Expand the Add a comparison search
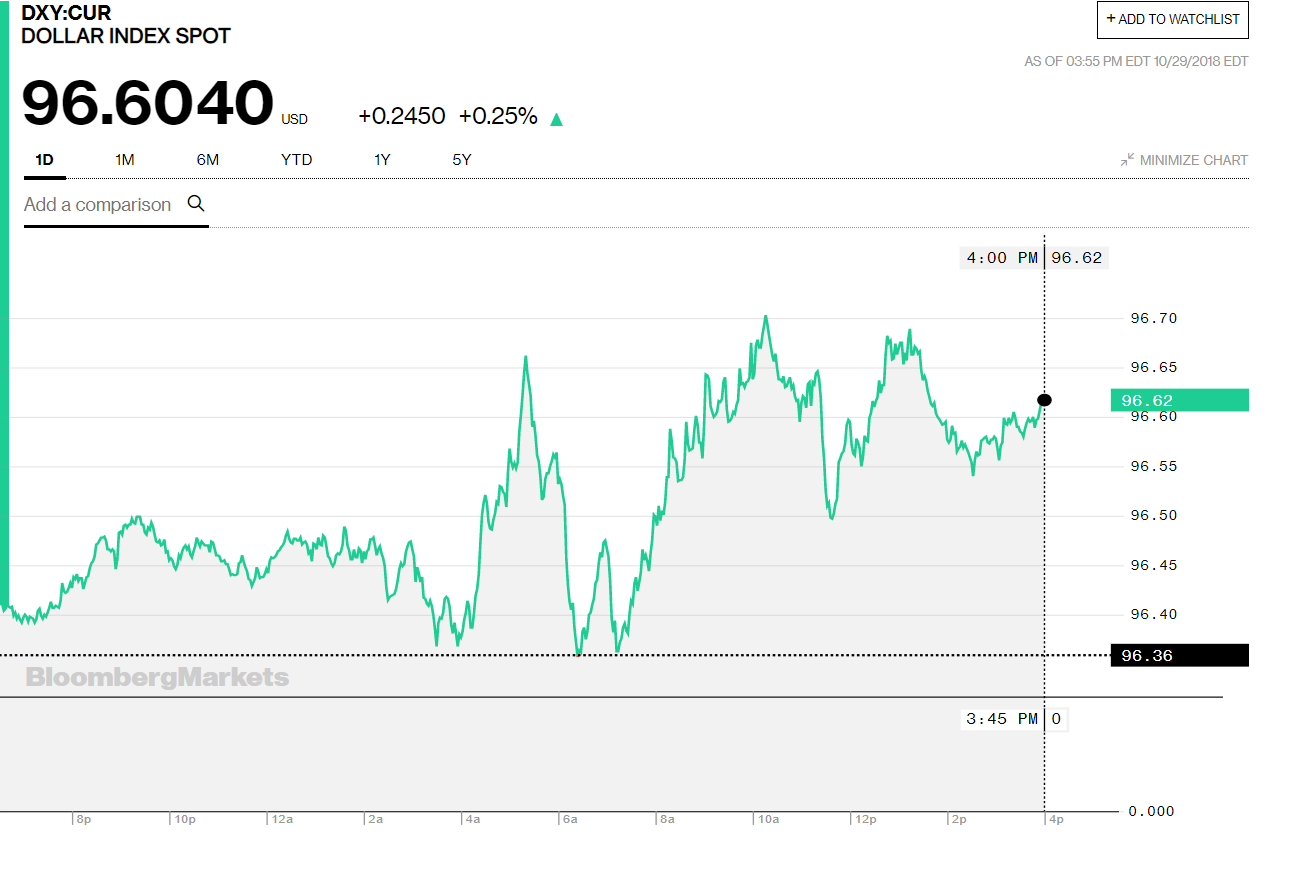The image size is (1289, 877). coord(97,204)
